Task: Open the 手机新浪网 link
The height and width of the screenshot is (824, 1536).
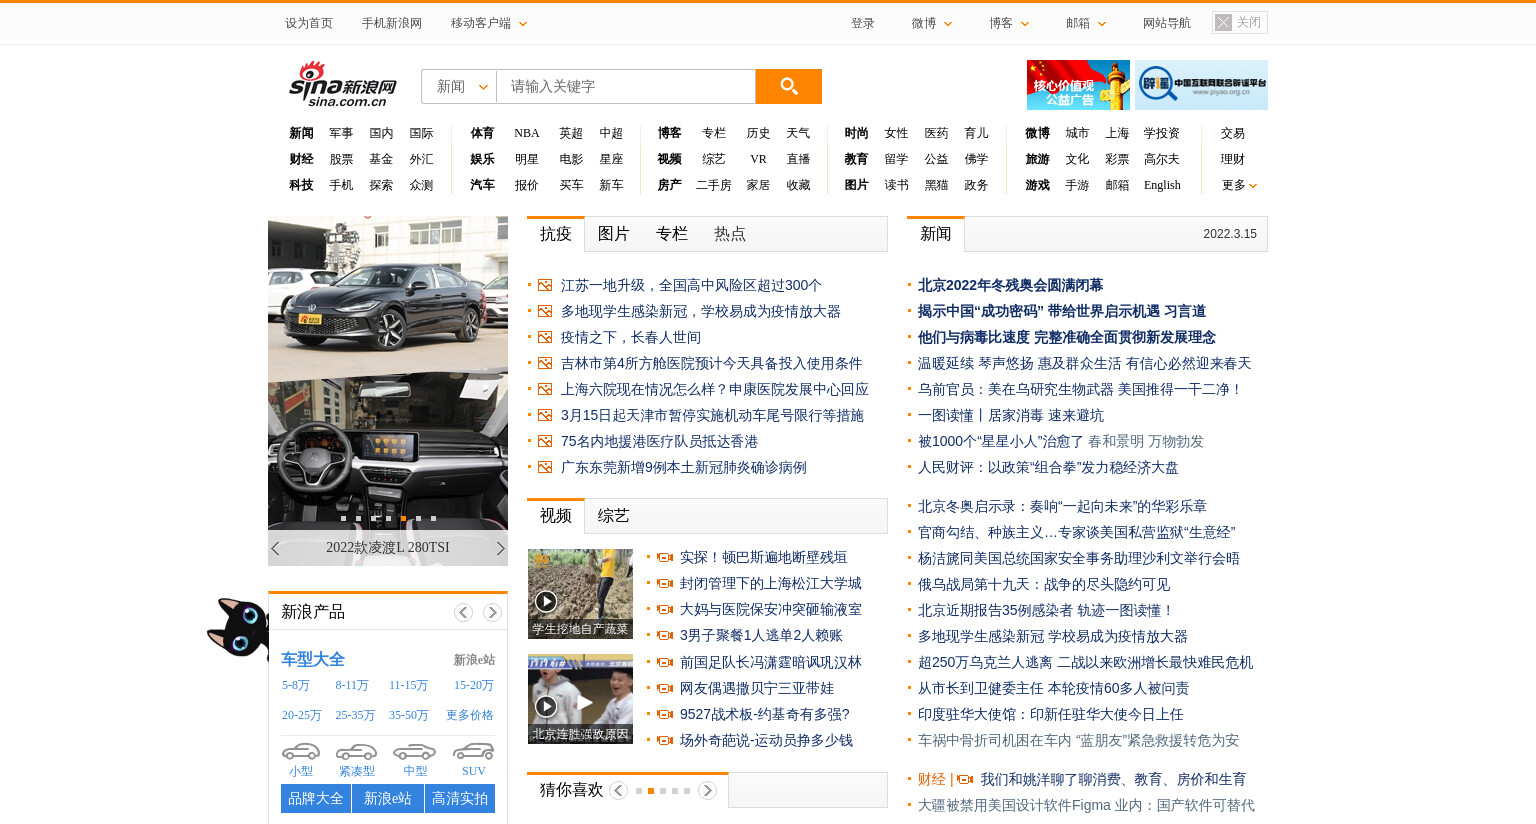Action: 392,23
